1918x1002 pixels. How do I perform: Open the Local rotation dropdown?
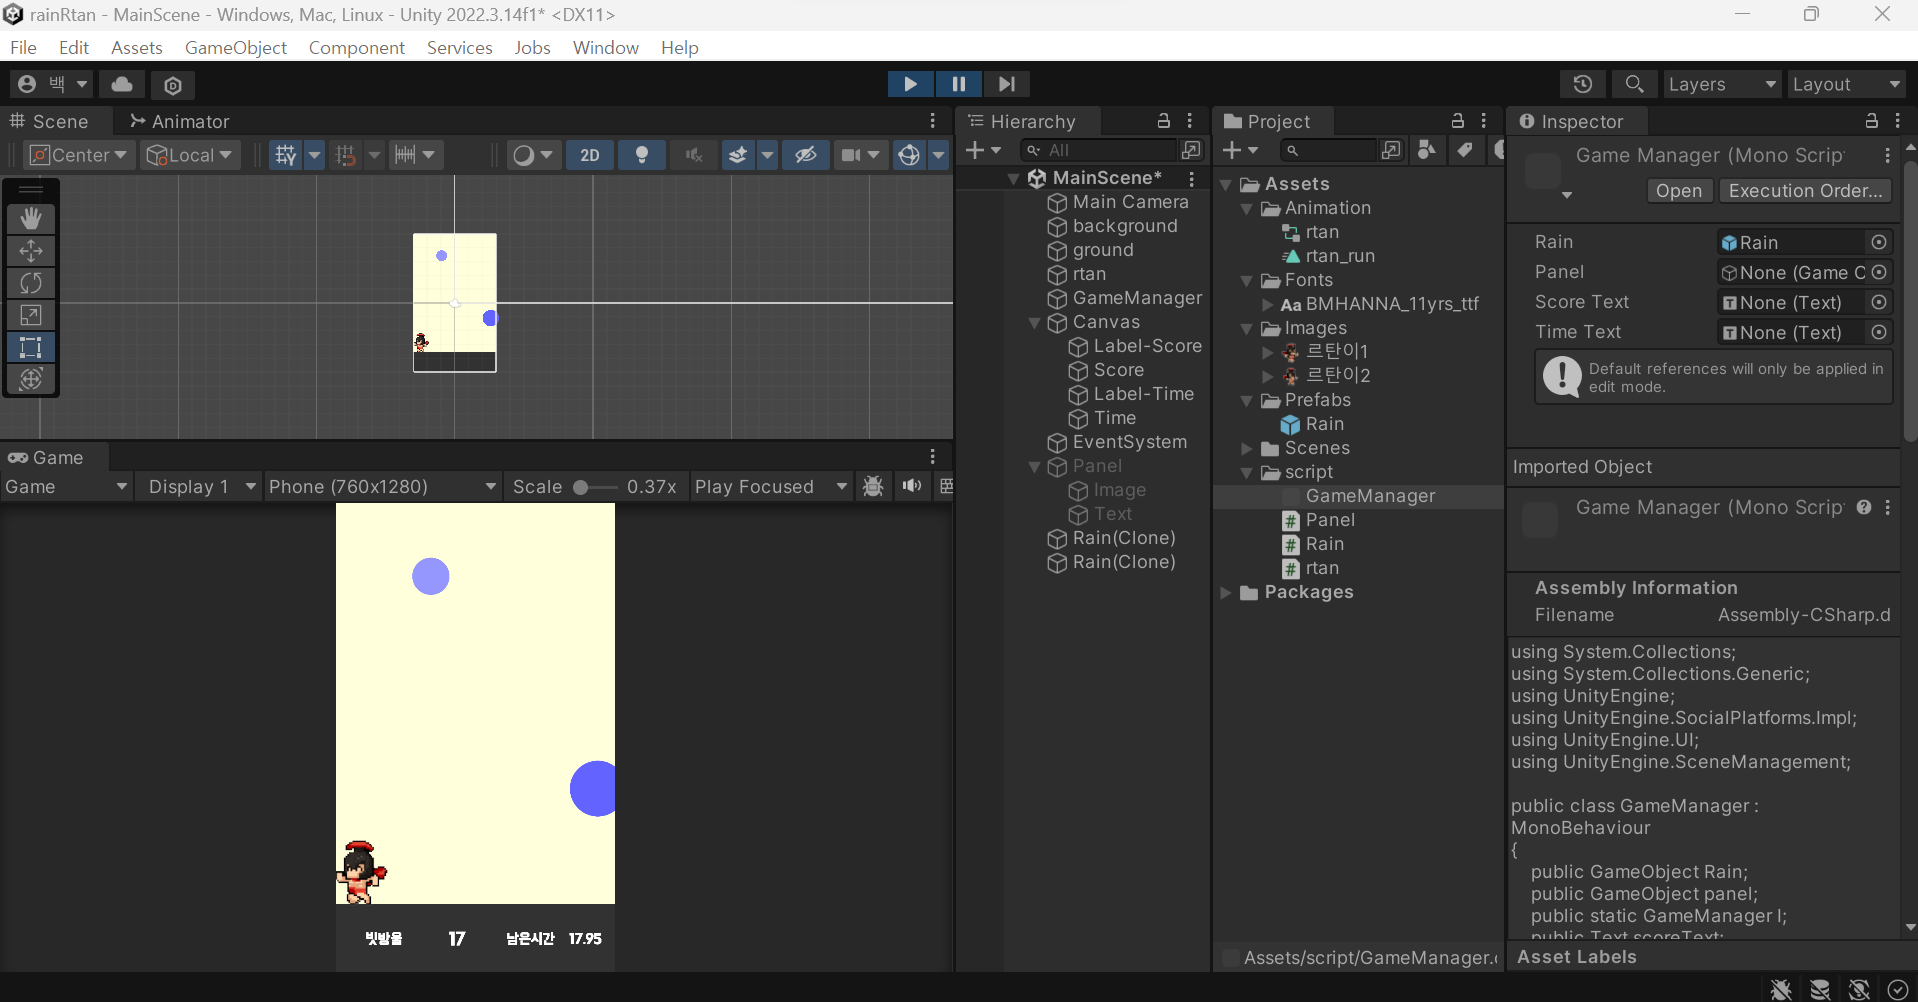[x=190, y=155]
